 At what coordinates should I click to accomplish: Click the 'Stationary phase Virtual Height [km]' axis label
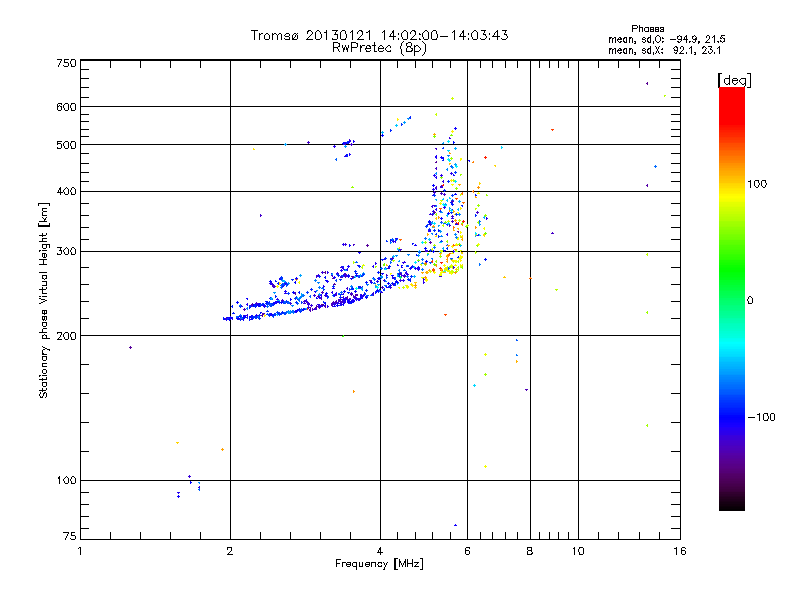(x=43, y=301)
